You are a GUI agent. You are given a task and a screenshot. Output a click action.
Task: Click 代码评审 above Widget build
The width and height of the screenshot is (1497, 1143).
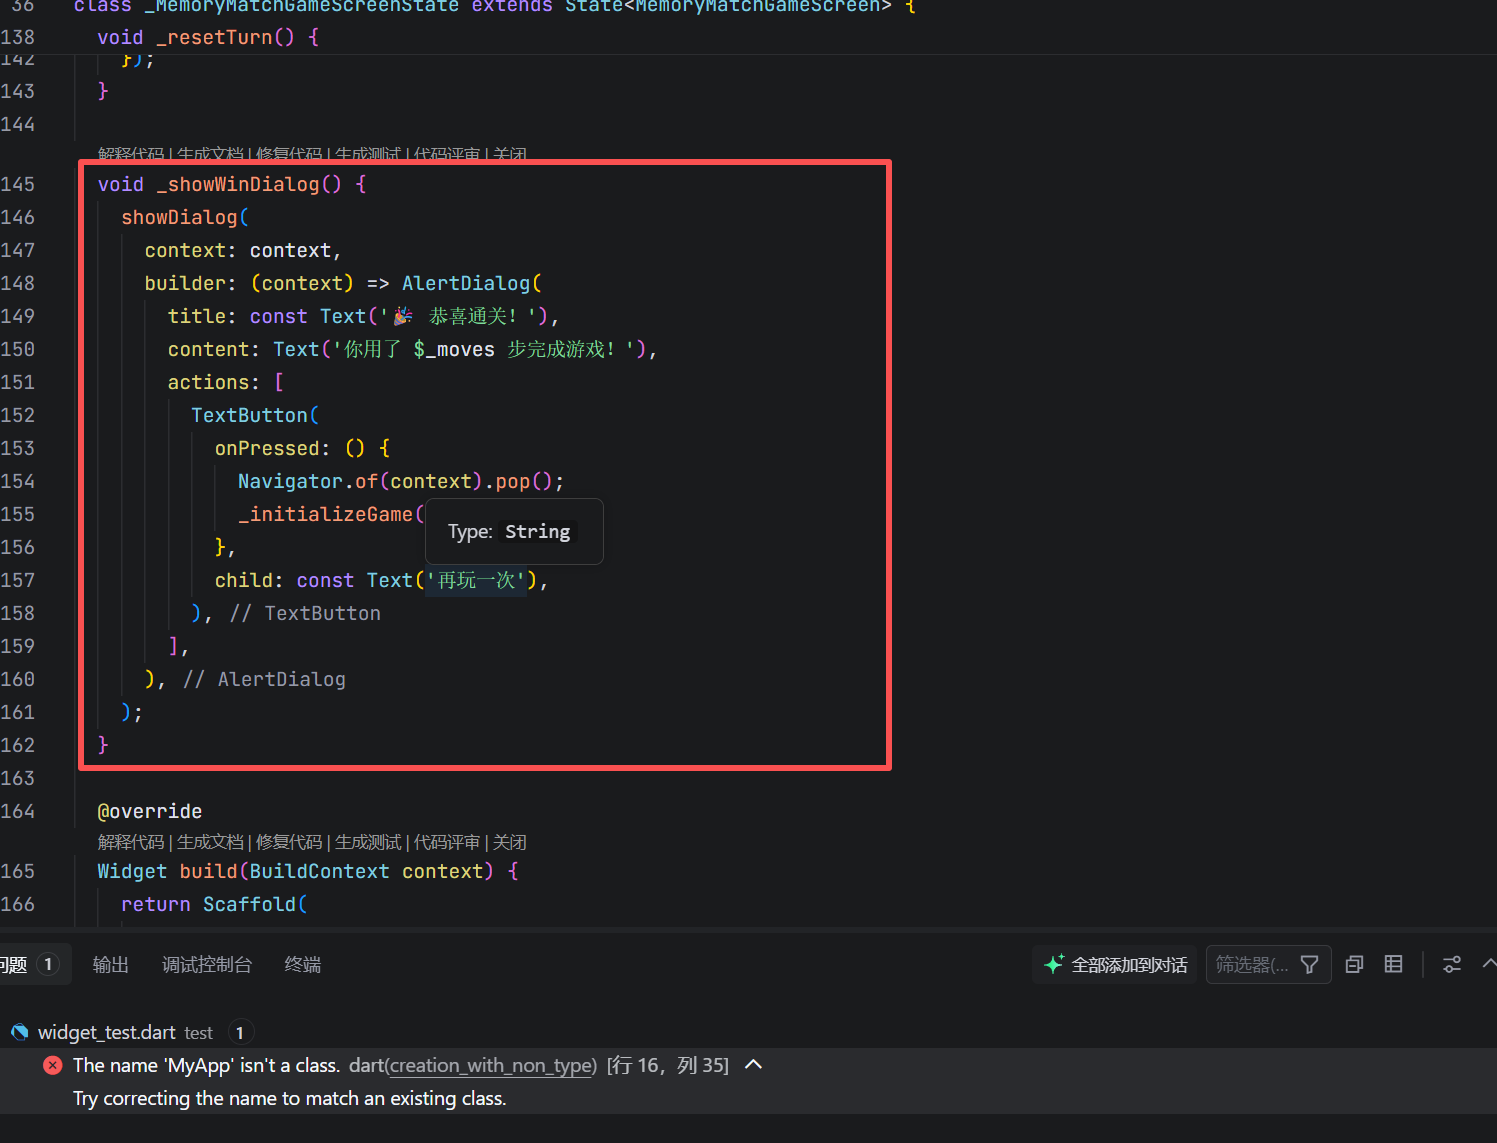click(447, 842)
